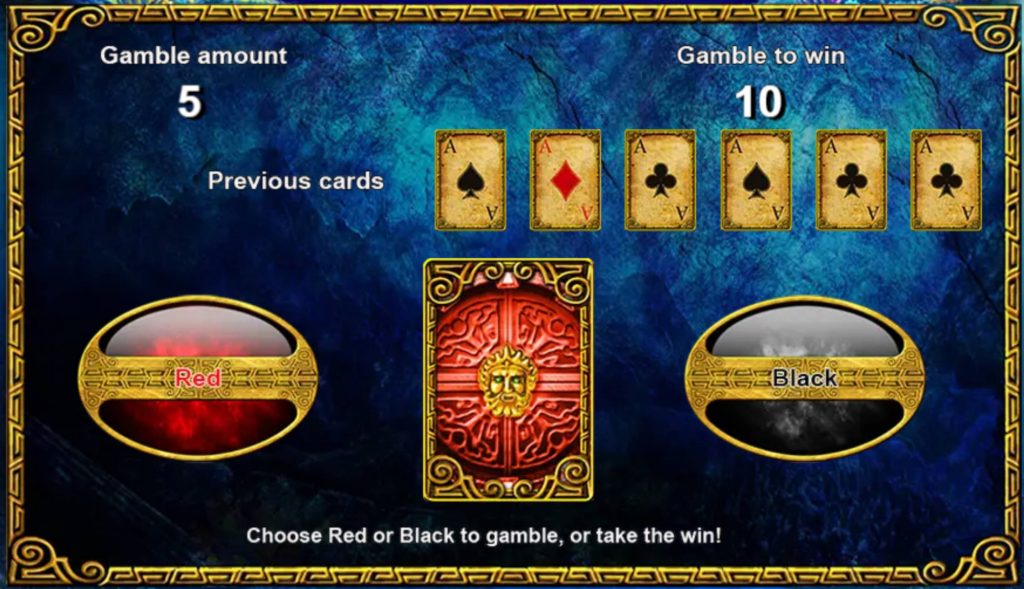Pick the Ace of Clubs between spades and last club
Image resolution: width=1024 pixels, height=589 pixels.
pyautogui.click(x=851, y=180)
